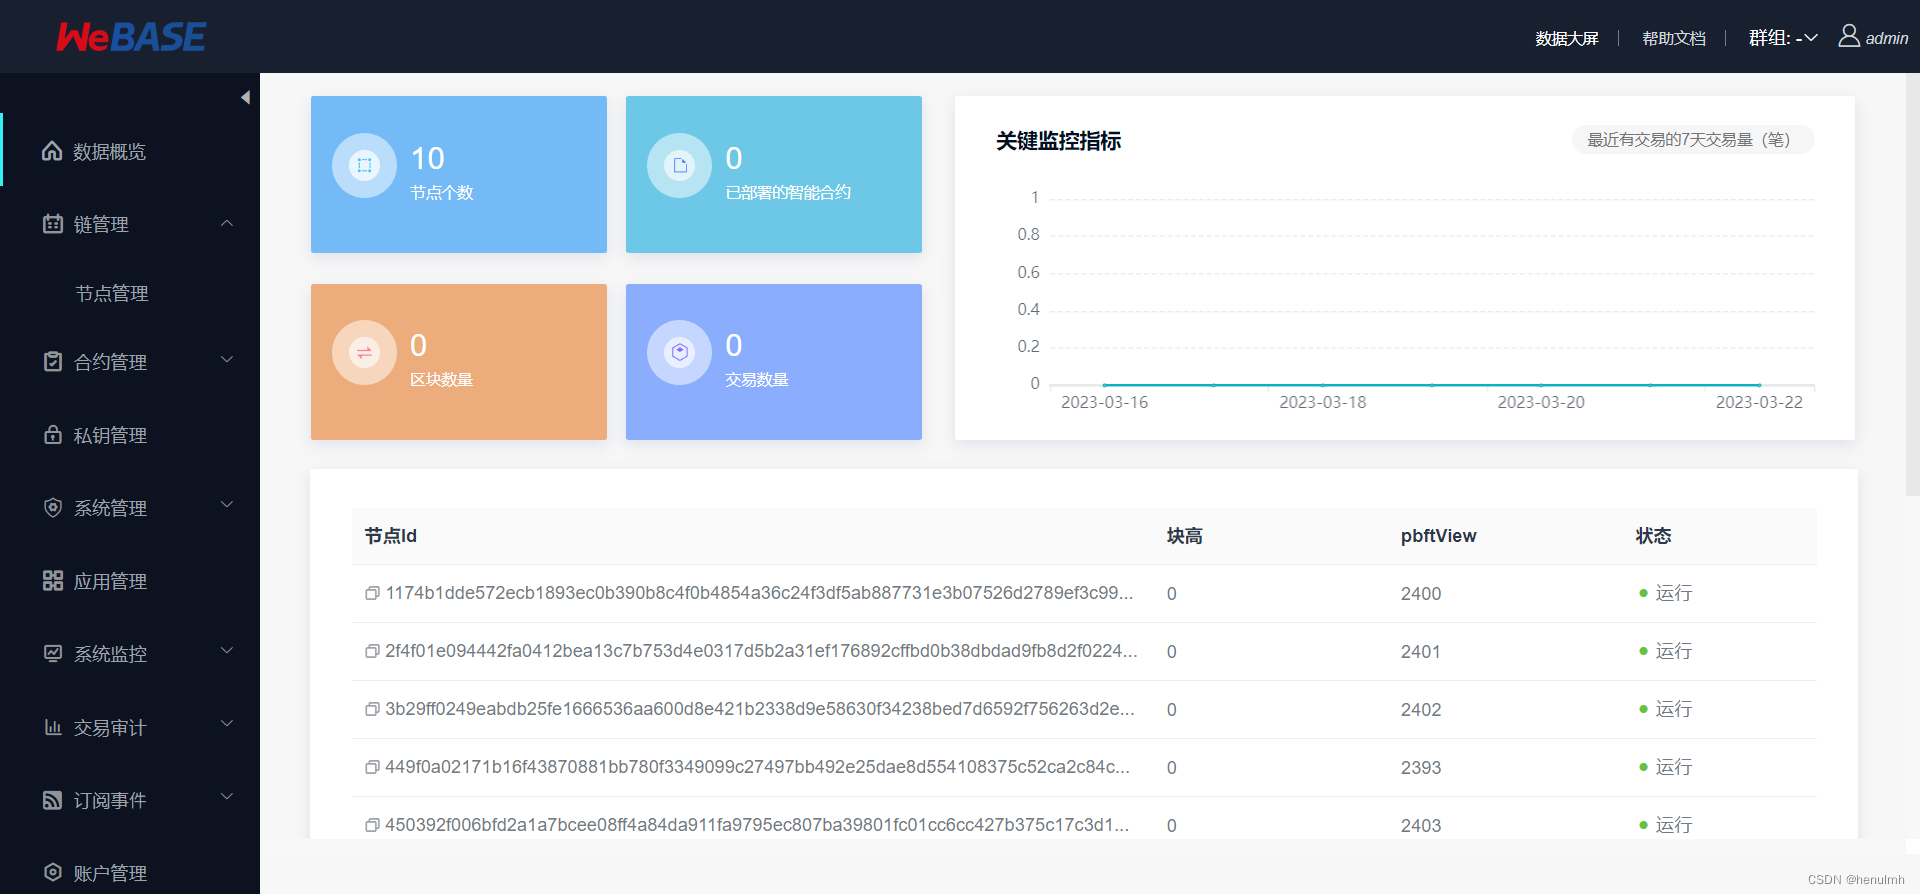Click chart date label 2023-03-18
Screen dimensions: 1920x894
[x=1323, y=402]
